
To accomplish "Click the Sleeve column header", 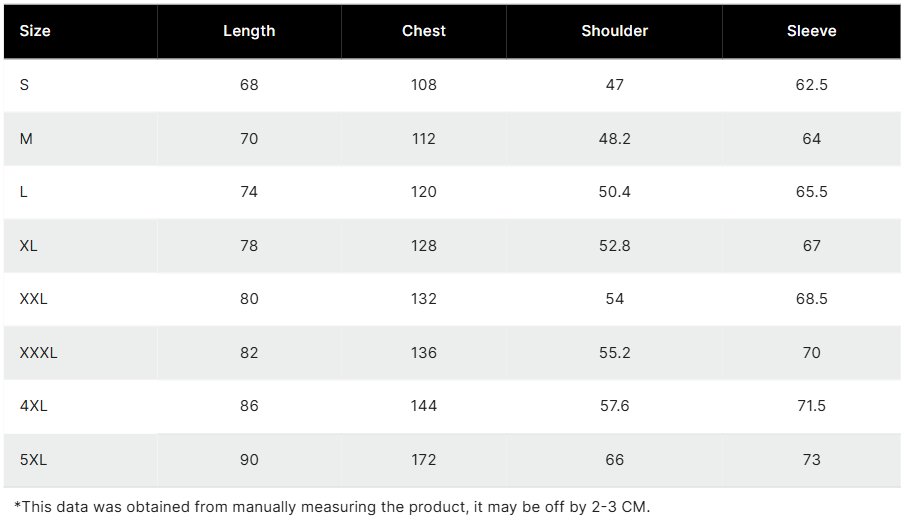I will 811,31.
